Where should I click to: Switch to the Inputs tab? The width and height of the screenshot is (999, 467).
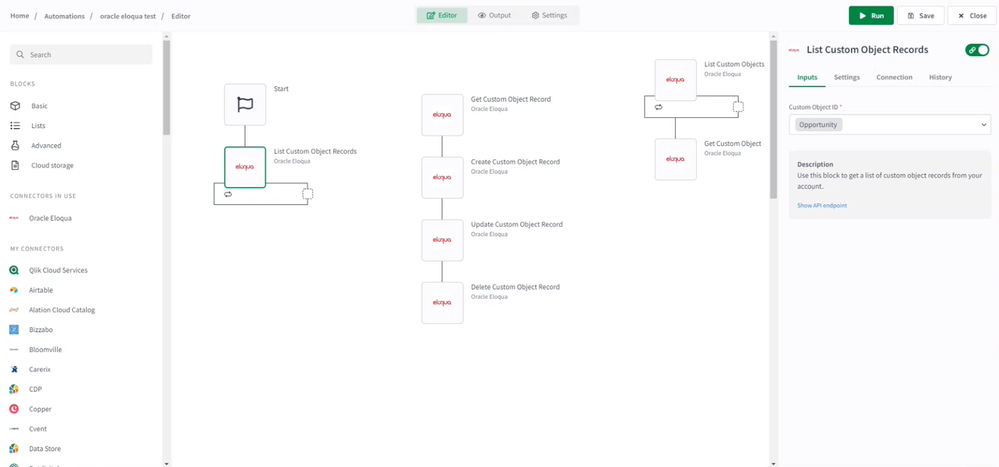point(807,77)
